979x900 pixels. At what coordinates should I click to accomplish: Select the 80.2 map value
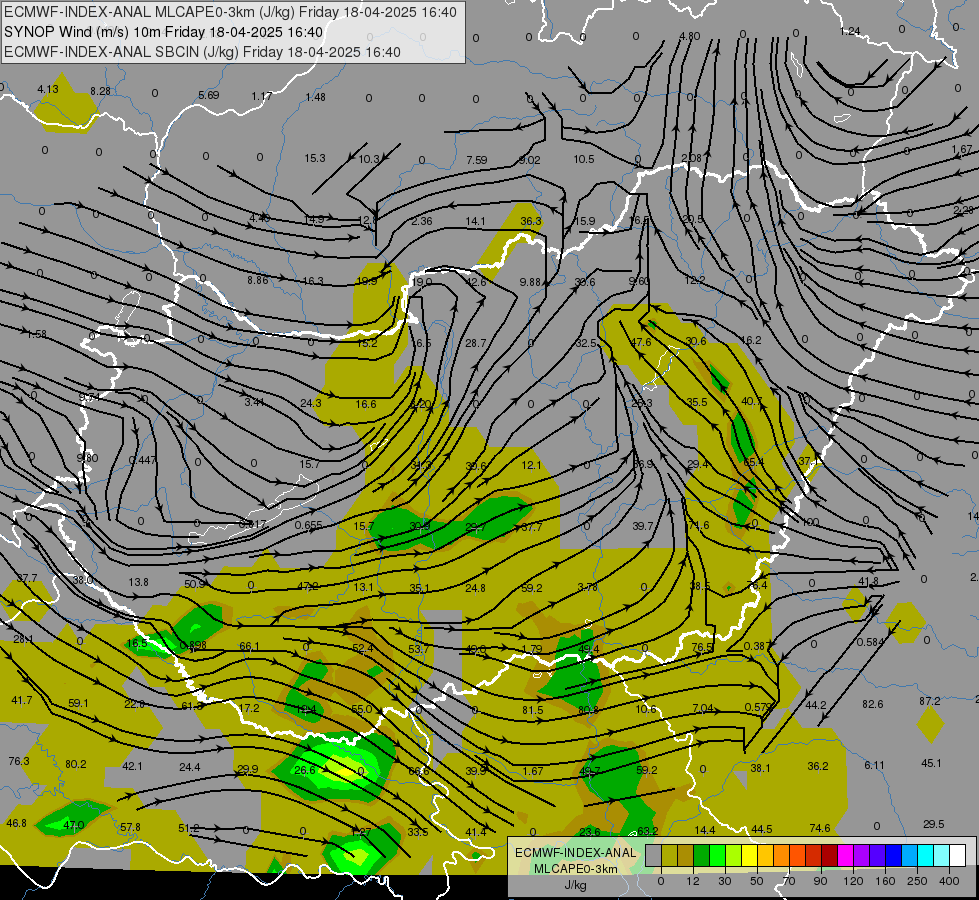(x=76, y=764)
